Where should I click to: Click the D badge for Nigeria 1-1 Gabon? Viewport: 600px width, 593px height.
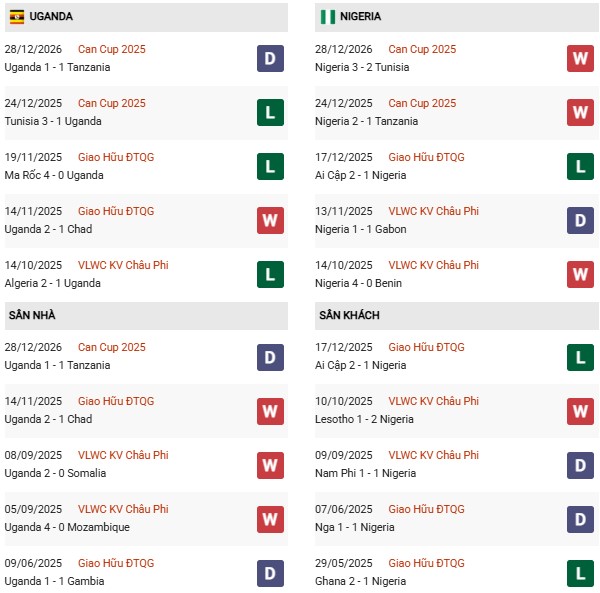(580, 220)
